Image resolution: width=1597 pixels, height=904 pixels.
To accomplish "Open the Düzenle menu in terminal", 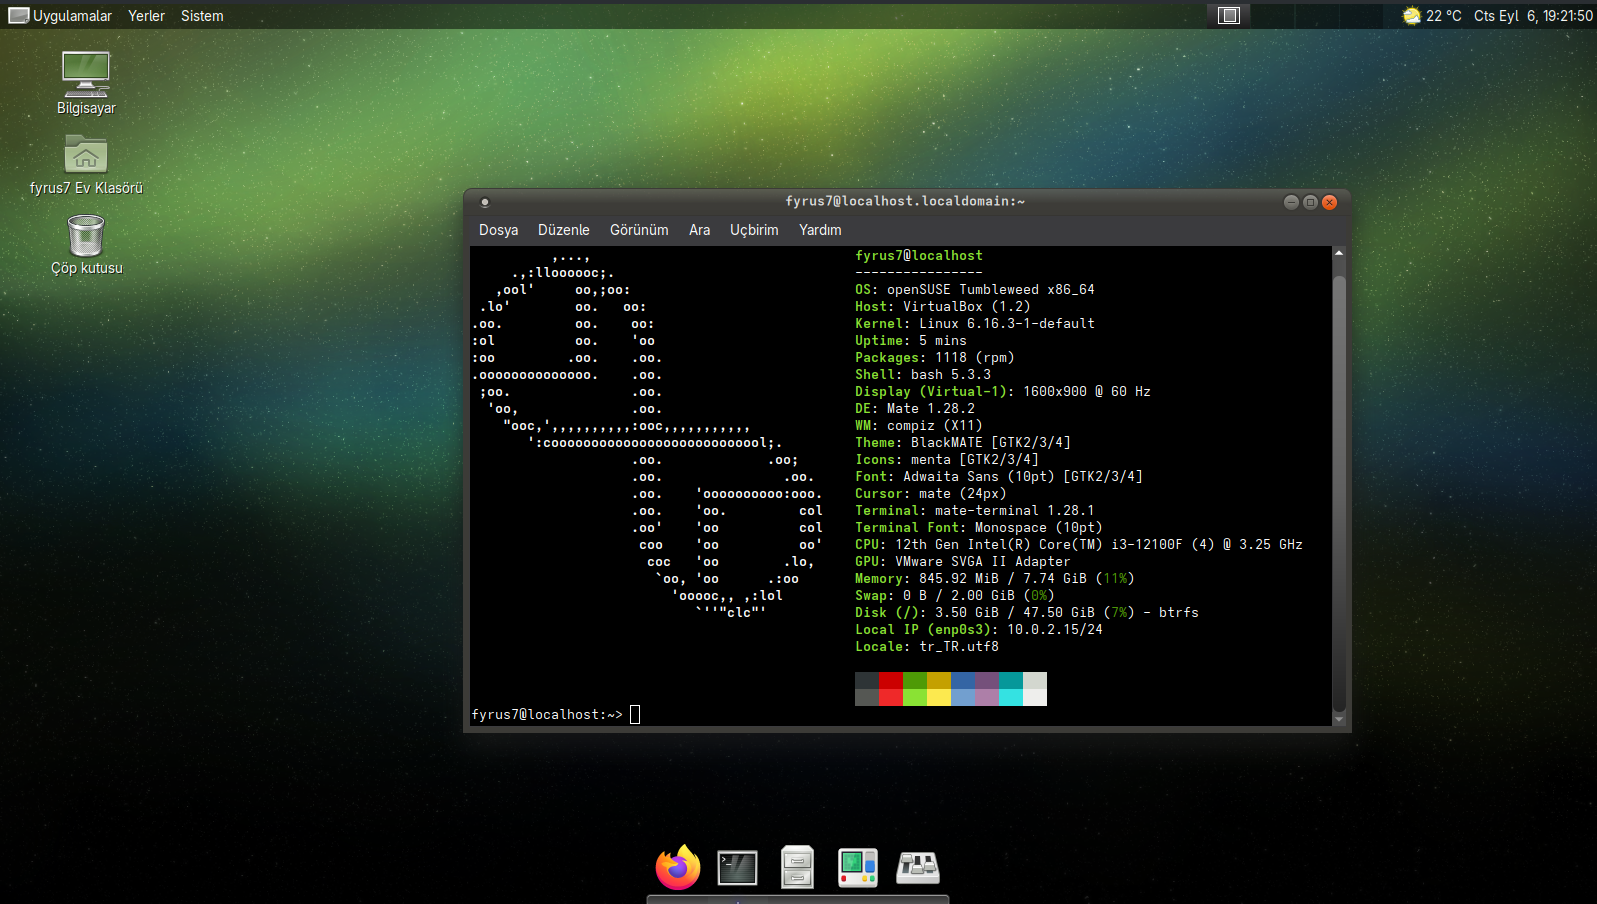I will [x=564, y=230].
